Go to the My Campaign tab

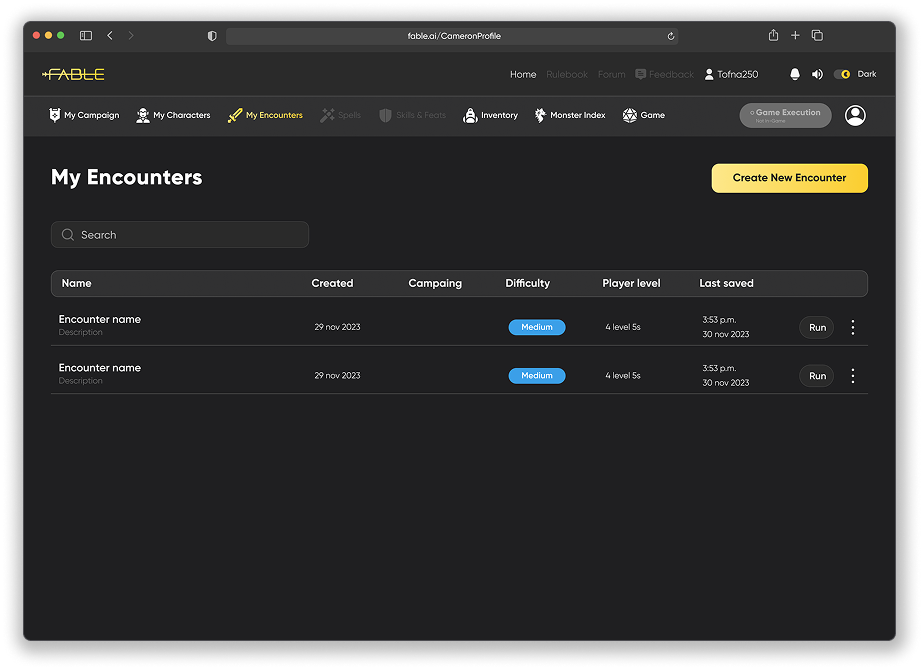coord(84,116)
